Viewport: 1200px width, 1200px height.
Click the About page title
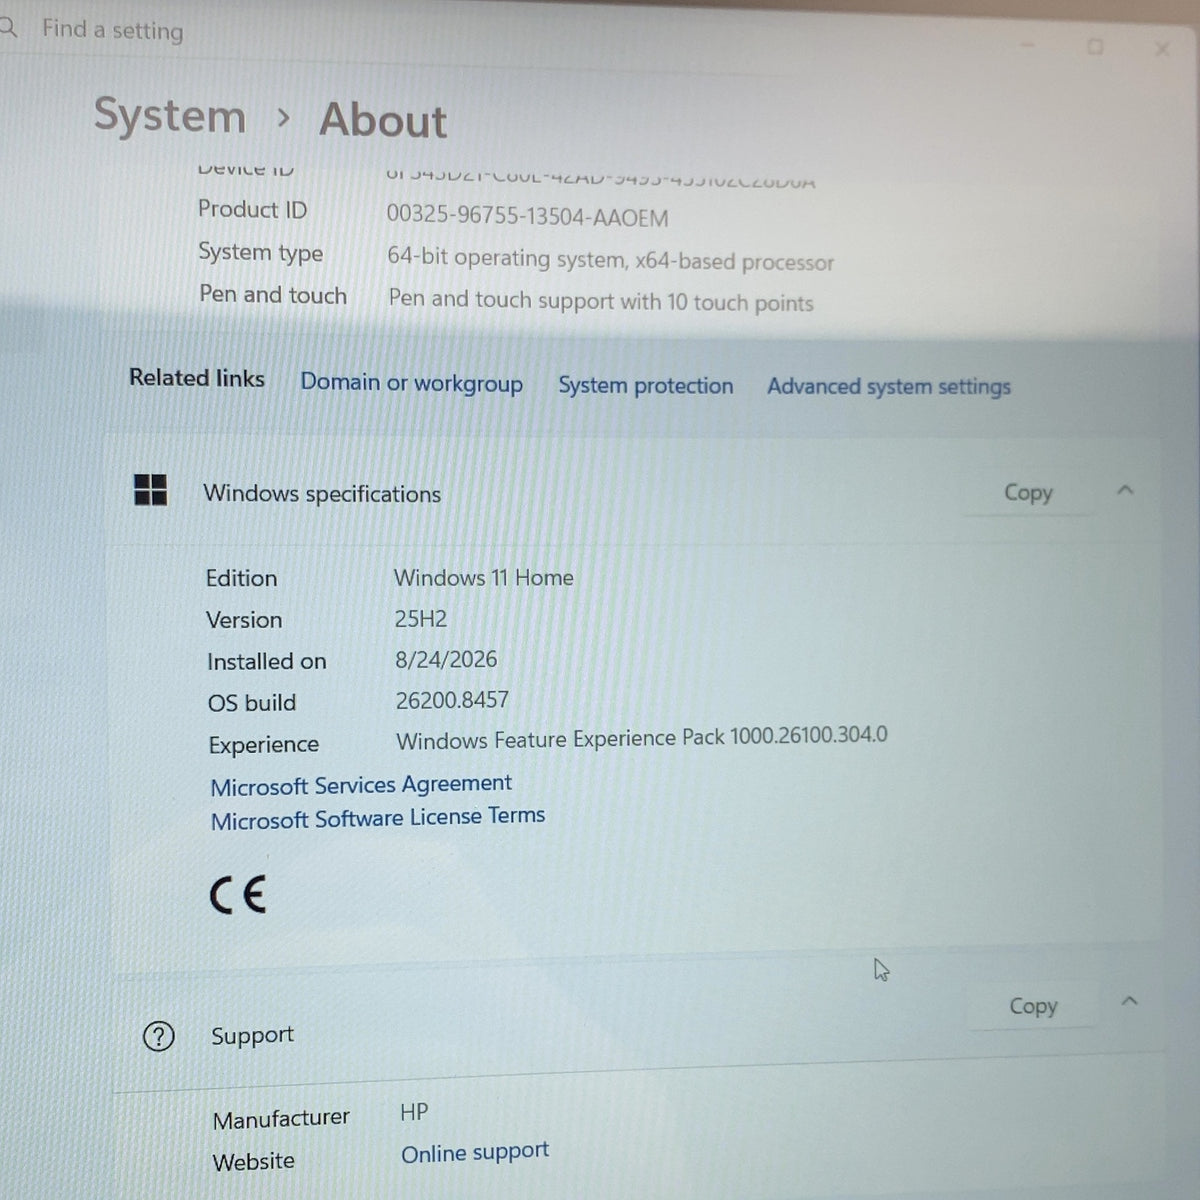coord(383,120)
